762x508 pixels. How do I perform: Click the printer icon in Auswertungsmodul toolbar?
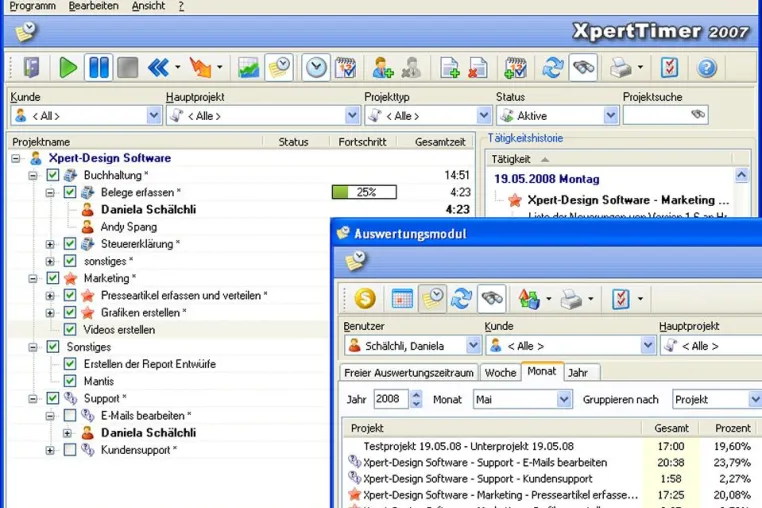(572, 298)
